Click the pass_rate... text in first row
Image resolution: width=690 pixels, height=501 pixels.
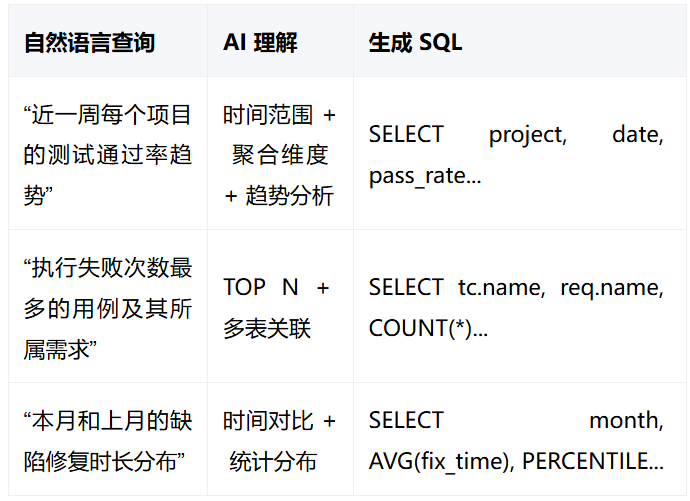click(425, 176)
